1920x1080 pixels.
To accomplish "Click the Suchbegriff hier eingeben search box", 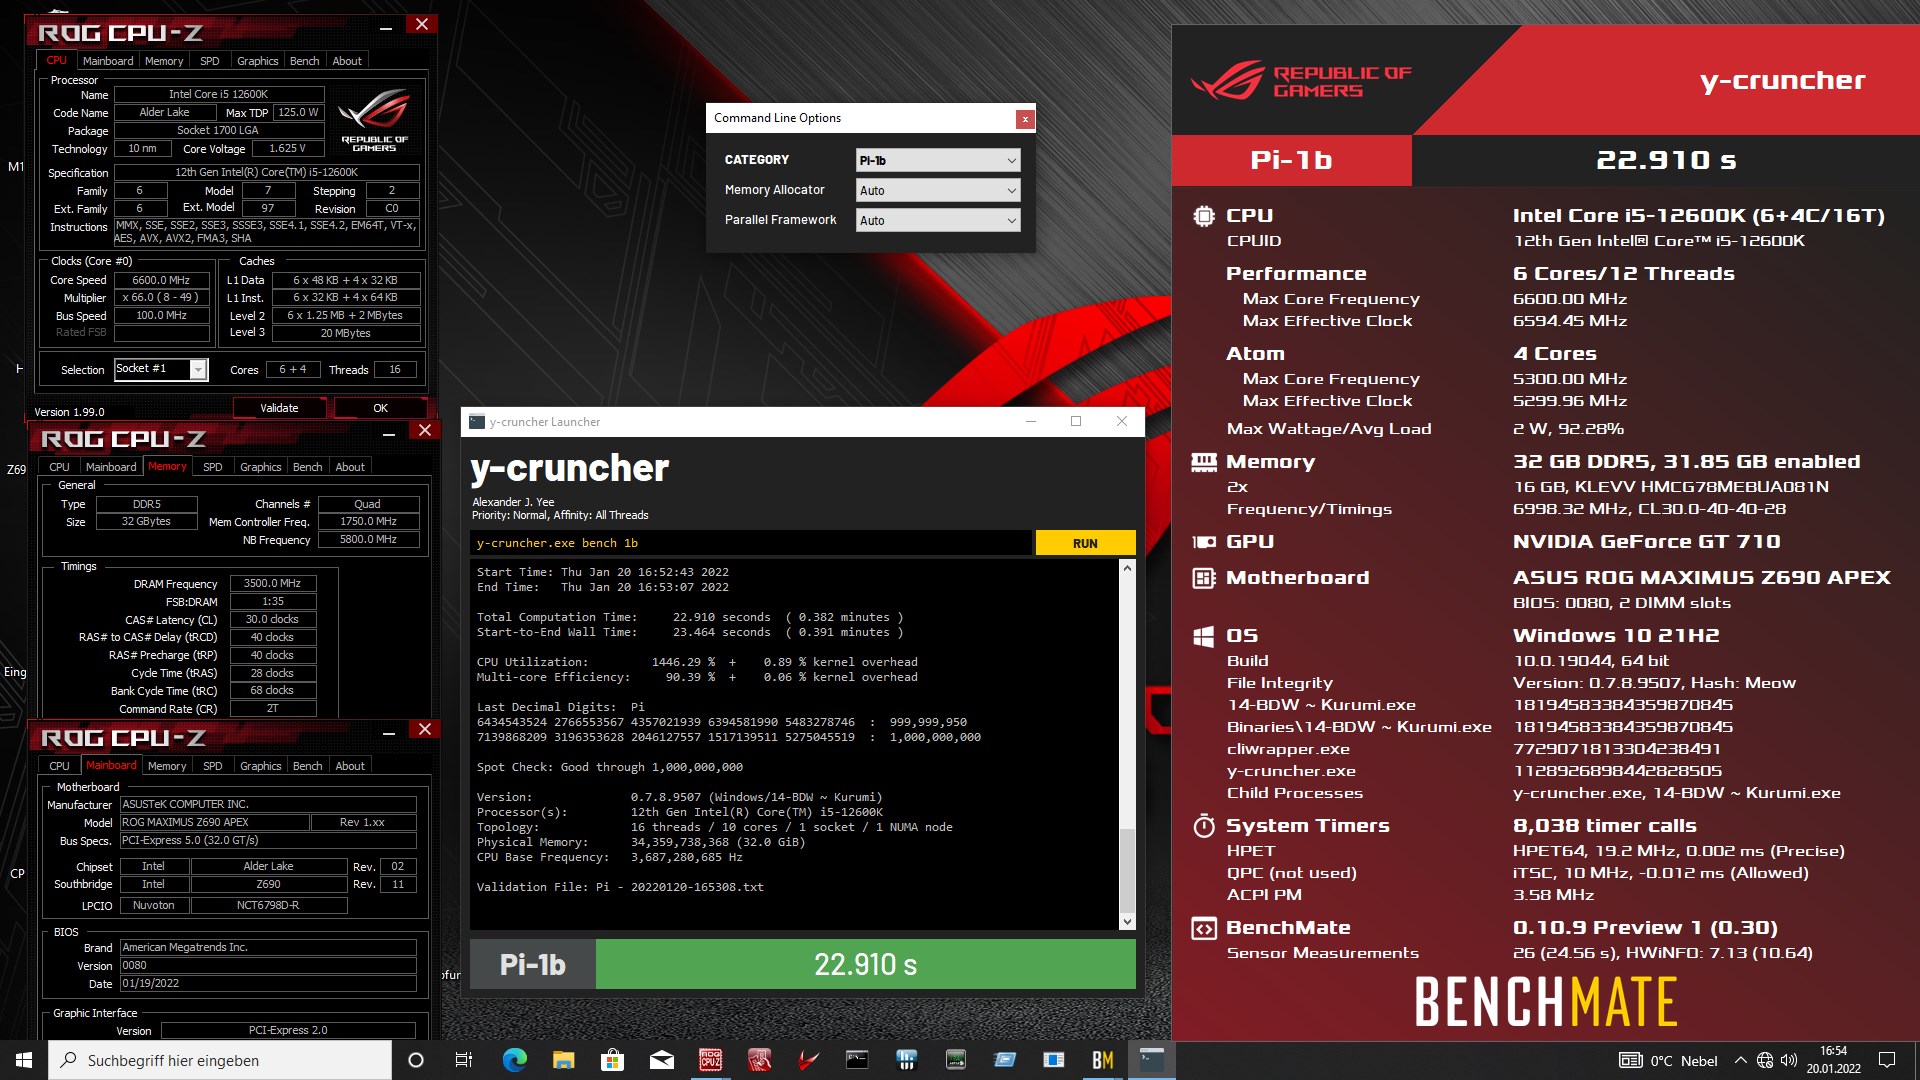I will point(220,1060).
